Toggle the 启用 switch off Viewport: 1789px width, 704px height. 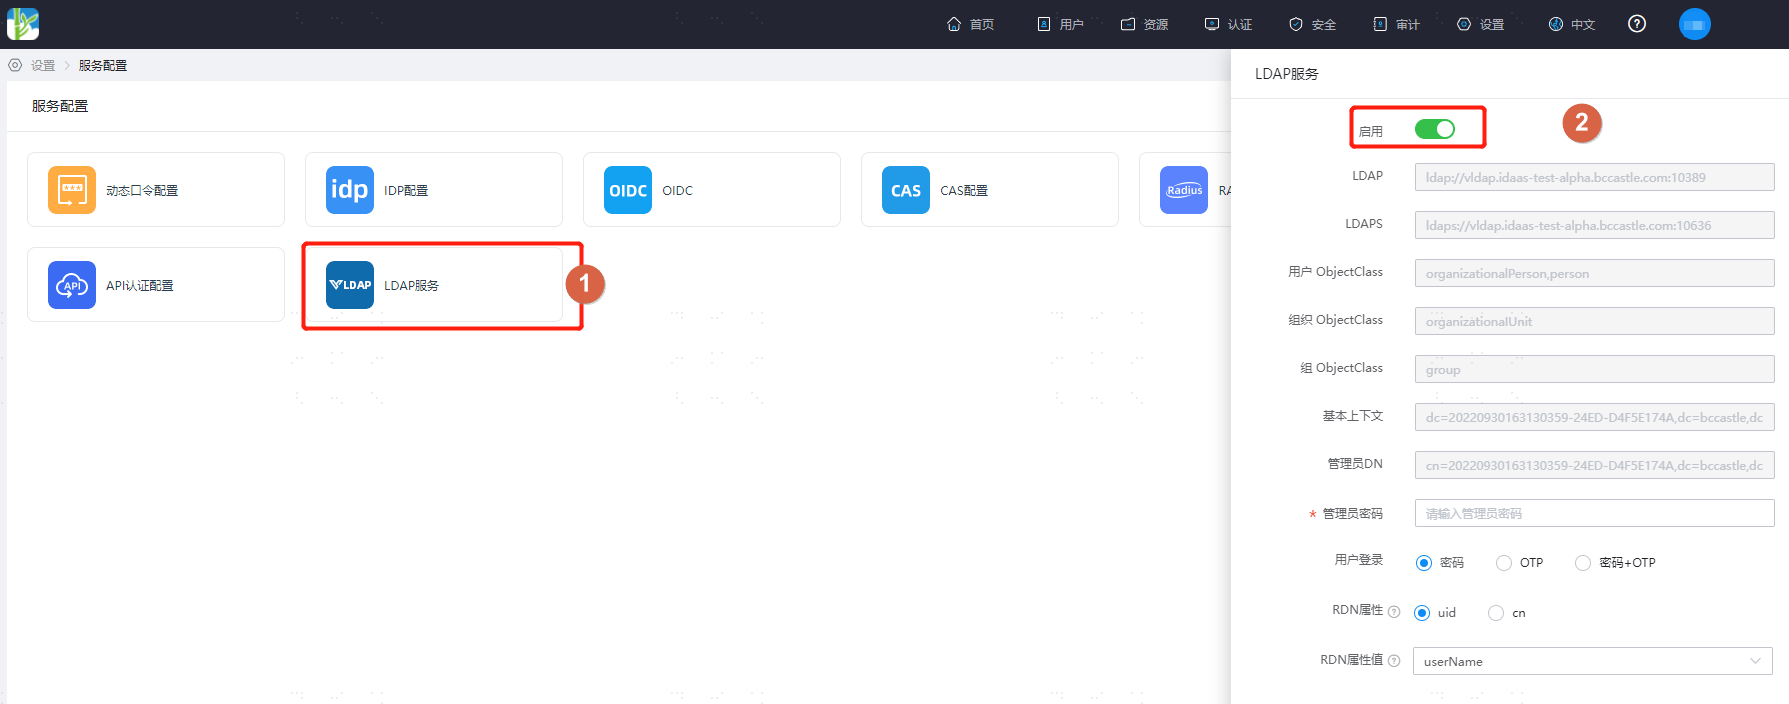pyautogui.click(x=1435, y=129)
